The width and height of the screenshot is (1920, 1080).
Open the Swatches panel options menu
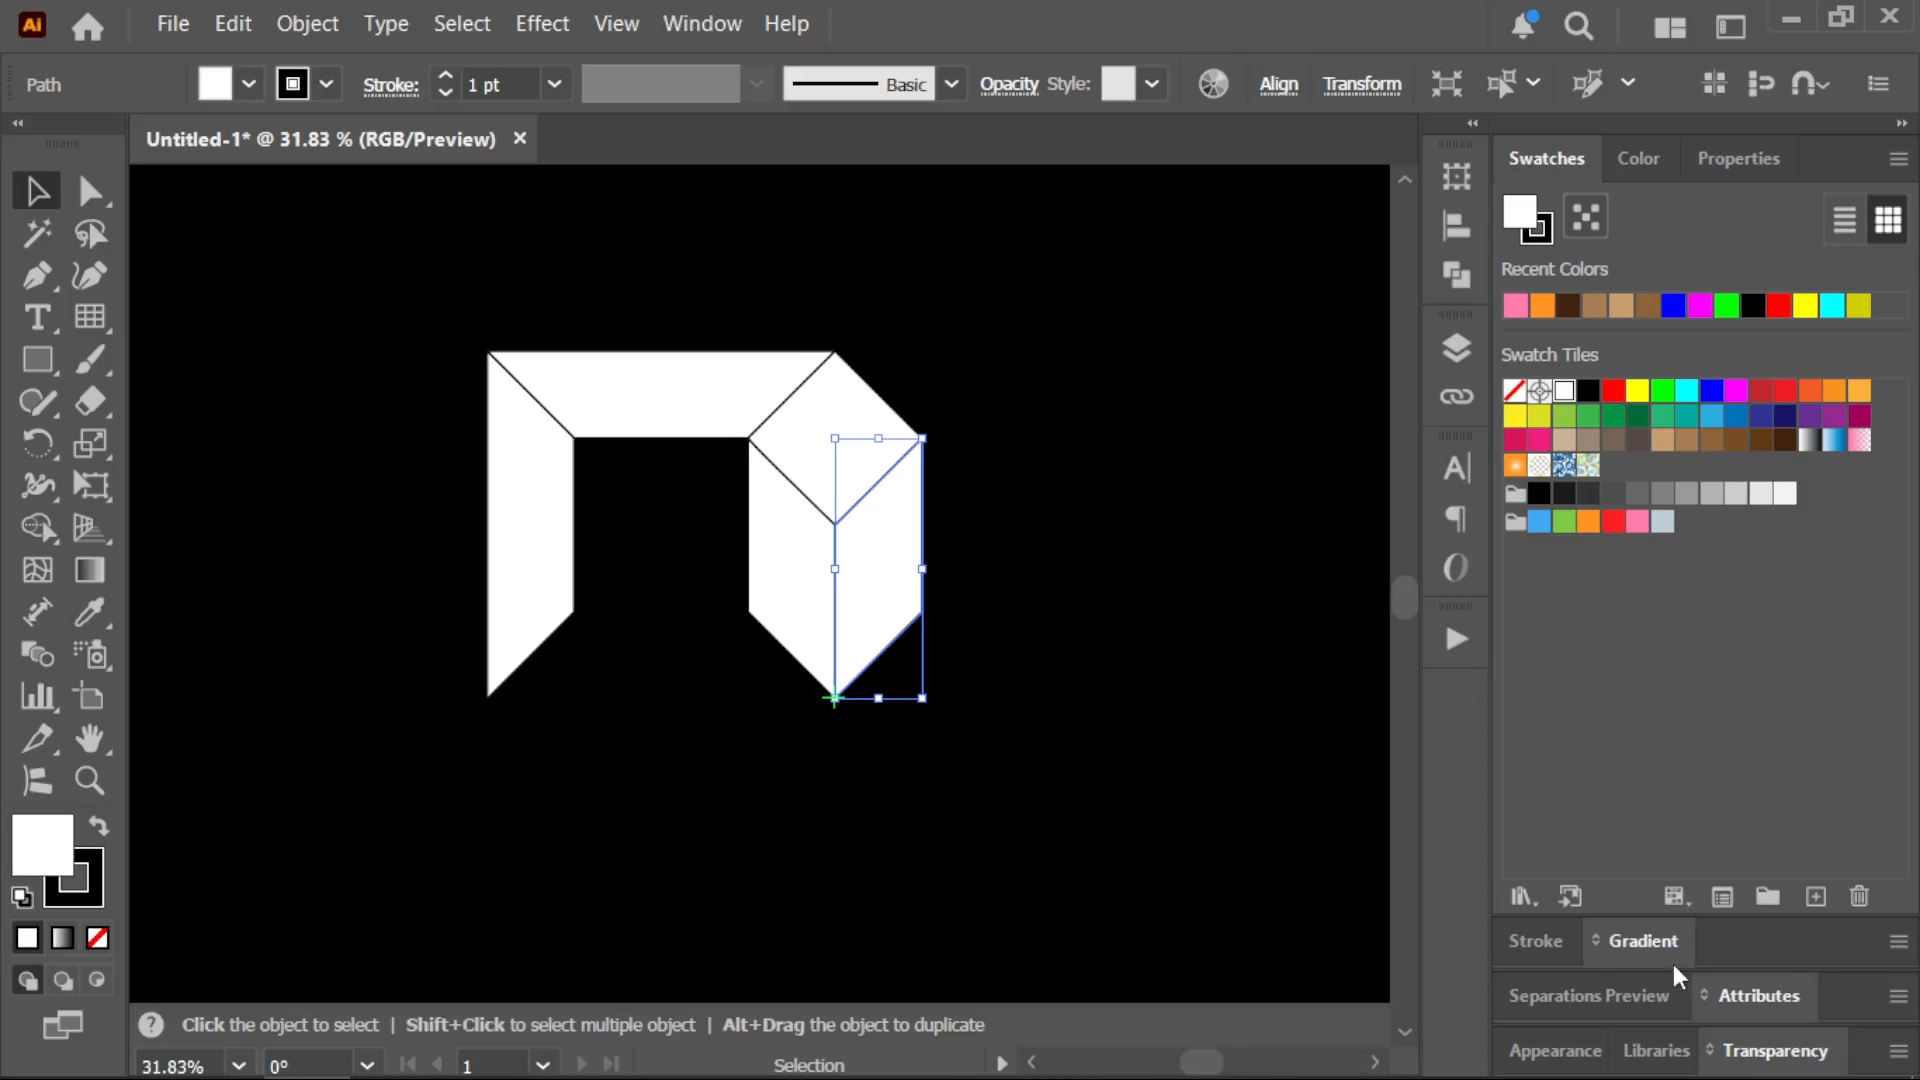click(x=1898, y=159)
